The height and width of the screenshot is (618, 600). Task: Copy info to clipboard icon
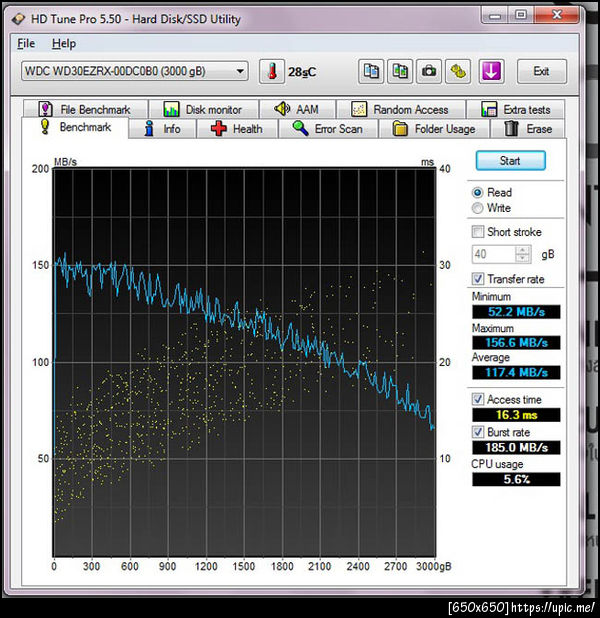(x=371, y=71)
